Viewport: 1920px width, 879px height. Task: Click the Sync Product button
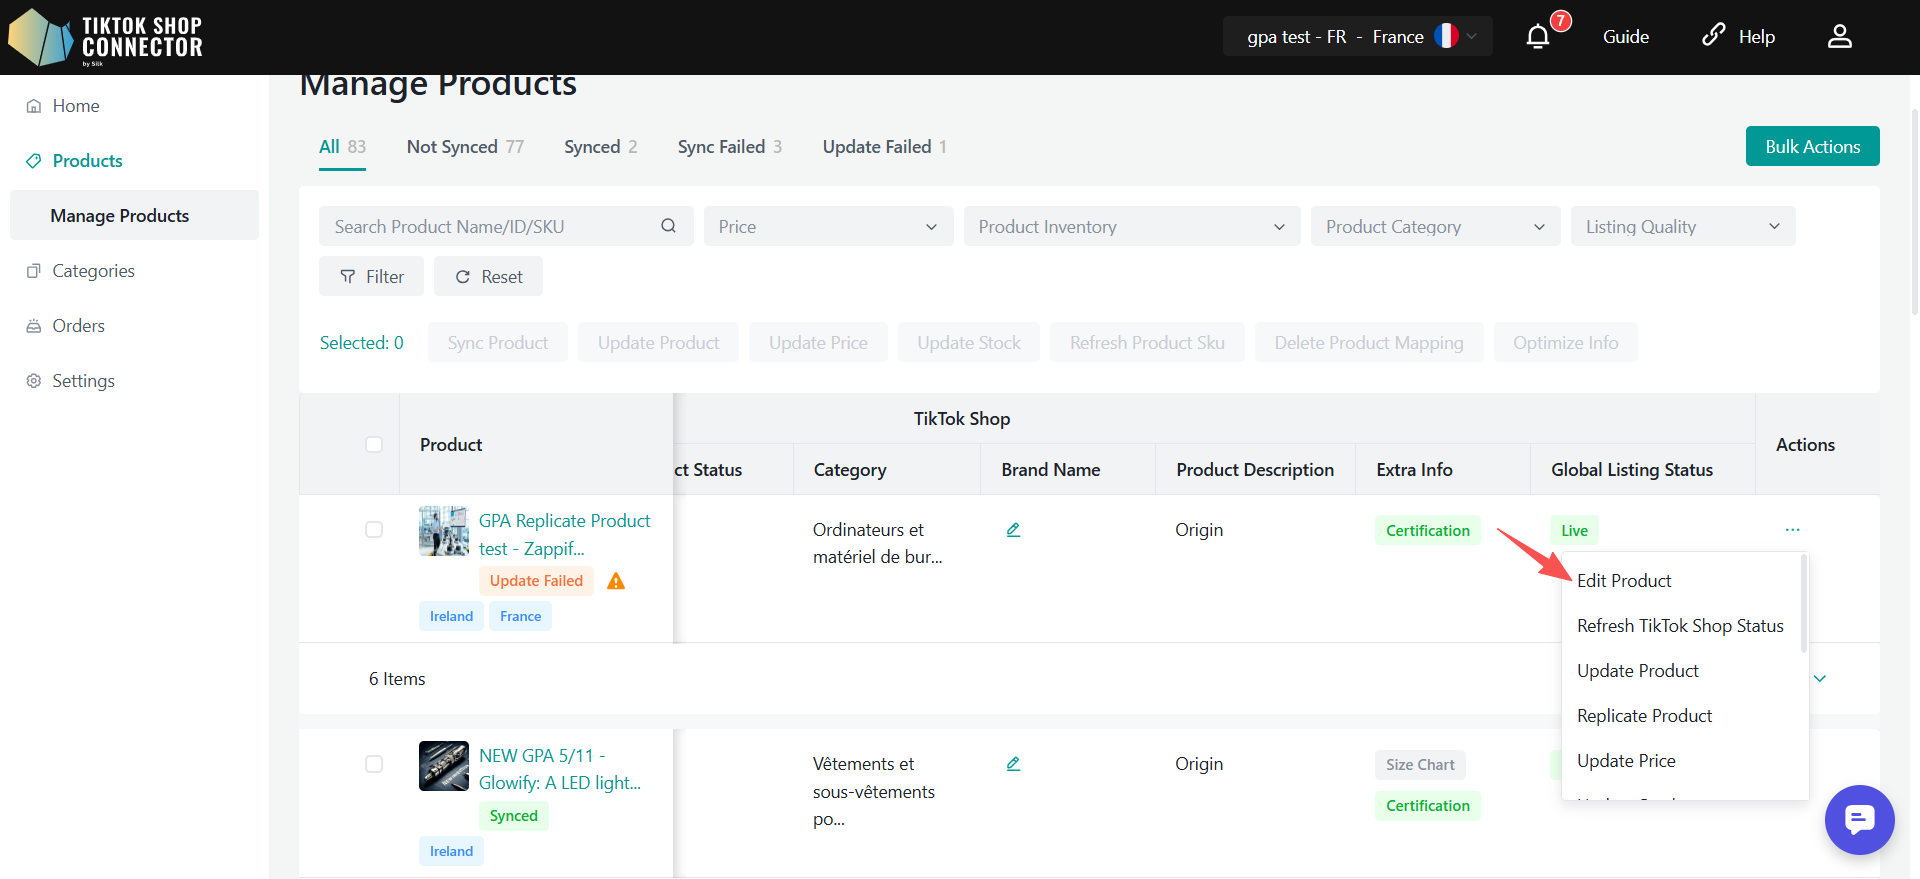[498, 342]
